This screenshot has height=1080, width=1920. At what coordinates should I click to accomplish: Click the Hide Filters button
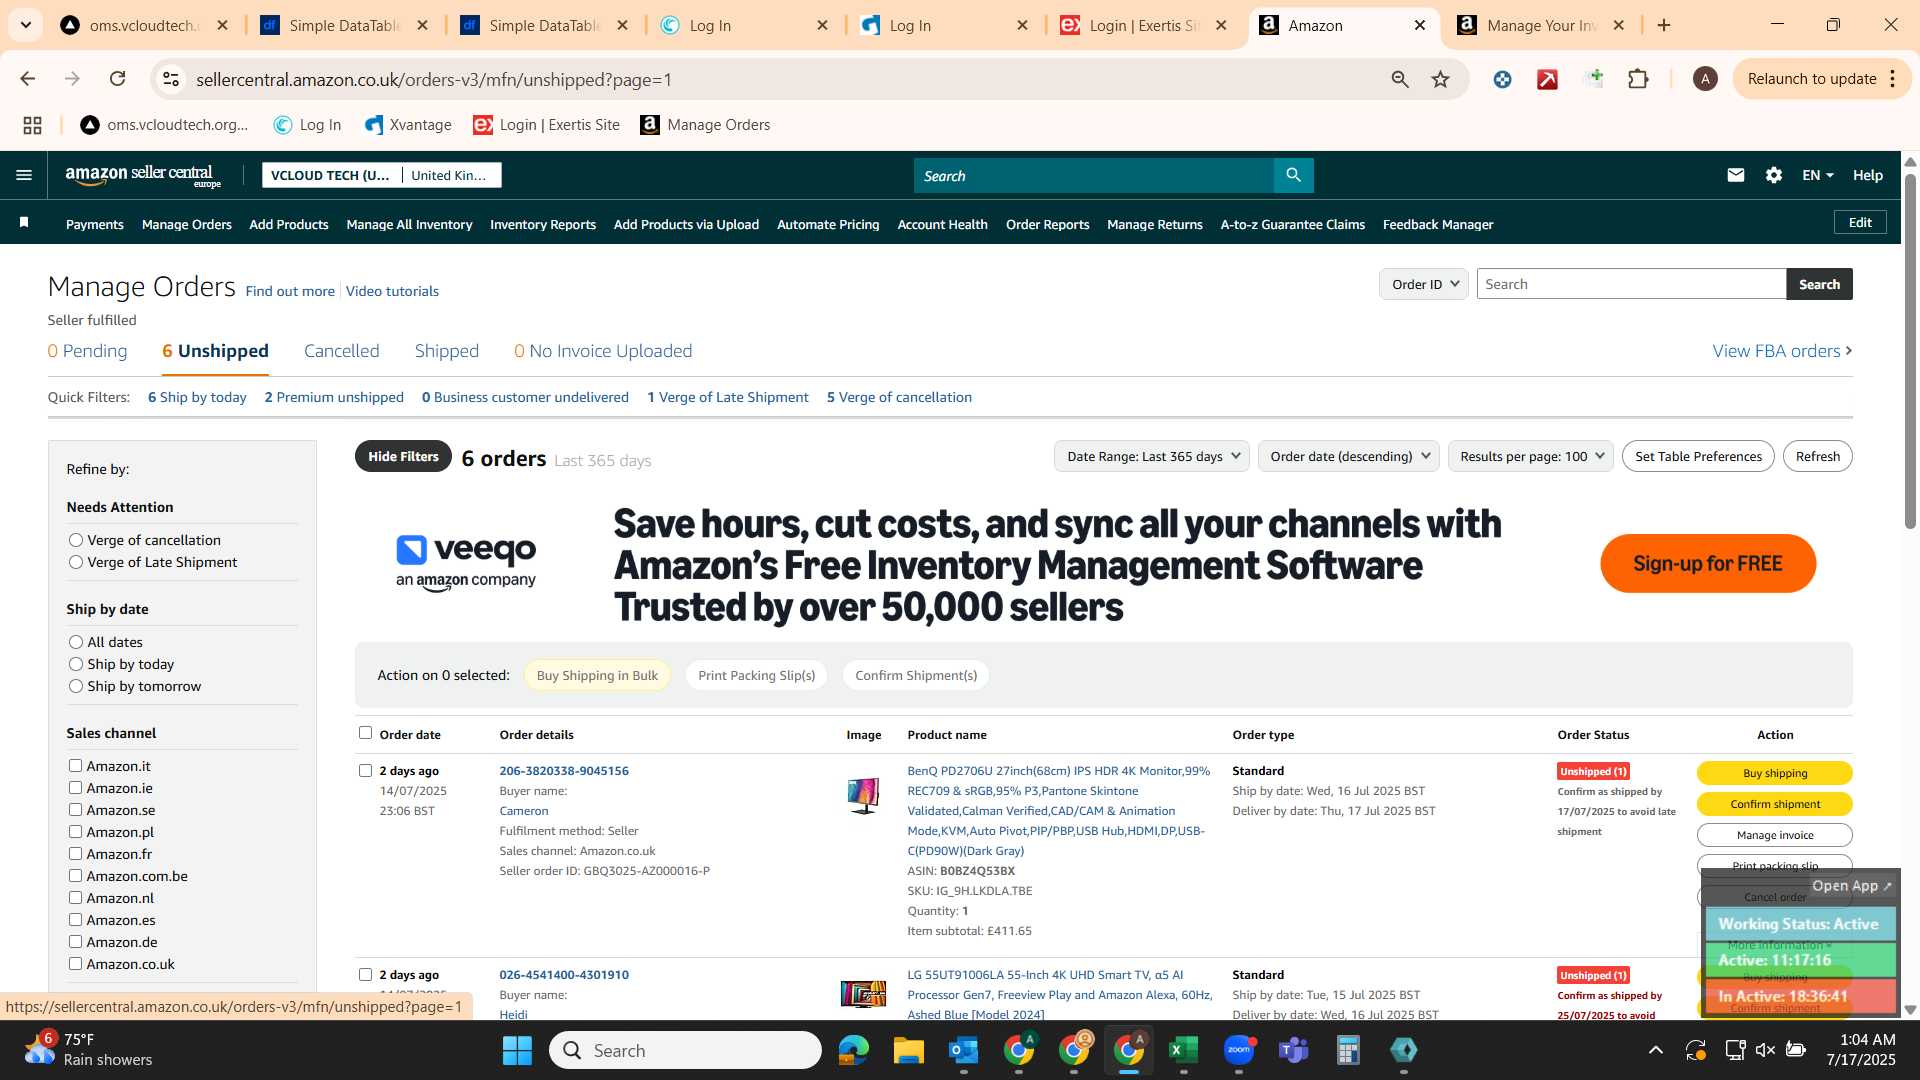[403, 456]
